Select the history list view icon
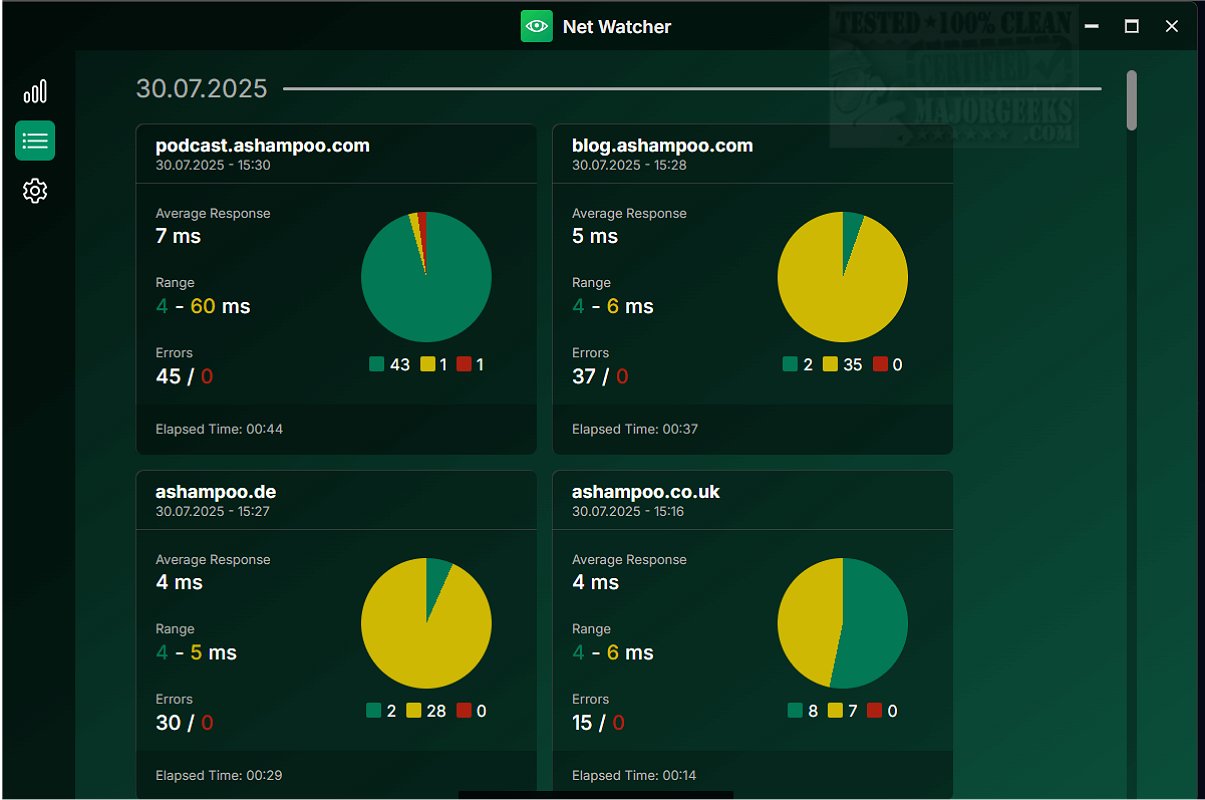The width and height of the screenshot is (1205, 800). 35,141
